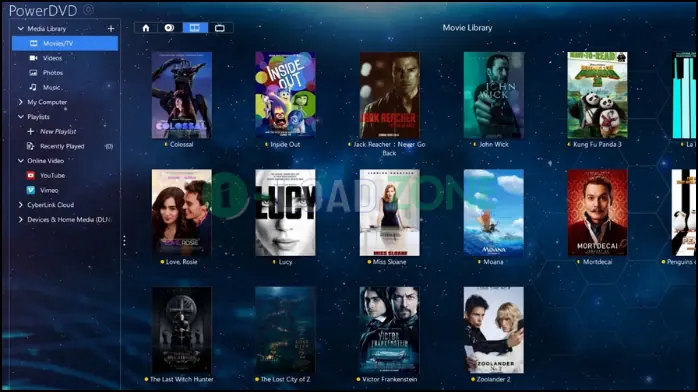Click the Movies/TV film icon

pos(33,43)
